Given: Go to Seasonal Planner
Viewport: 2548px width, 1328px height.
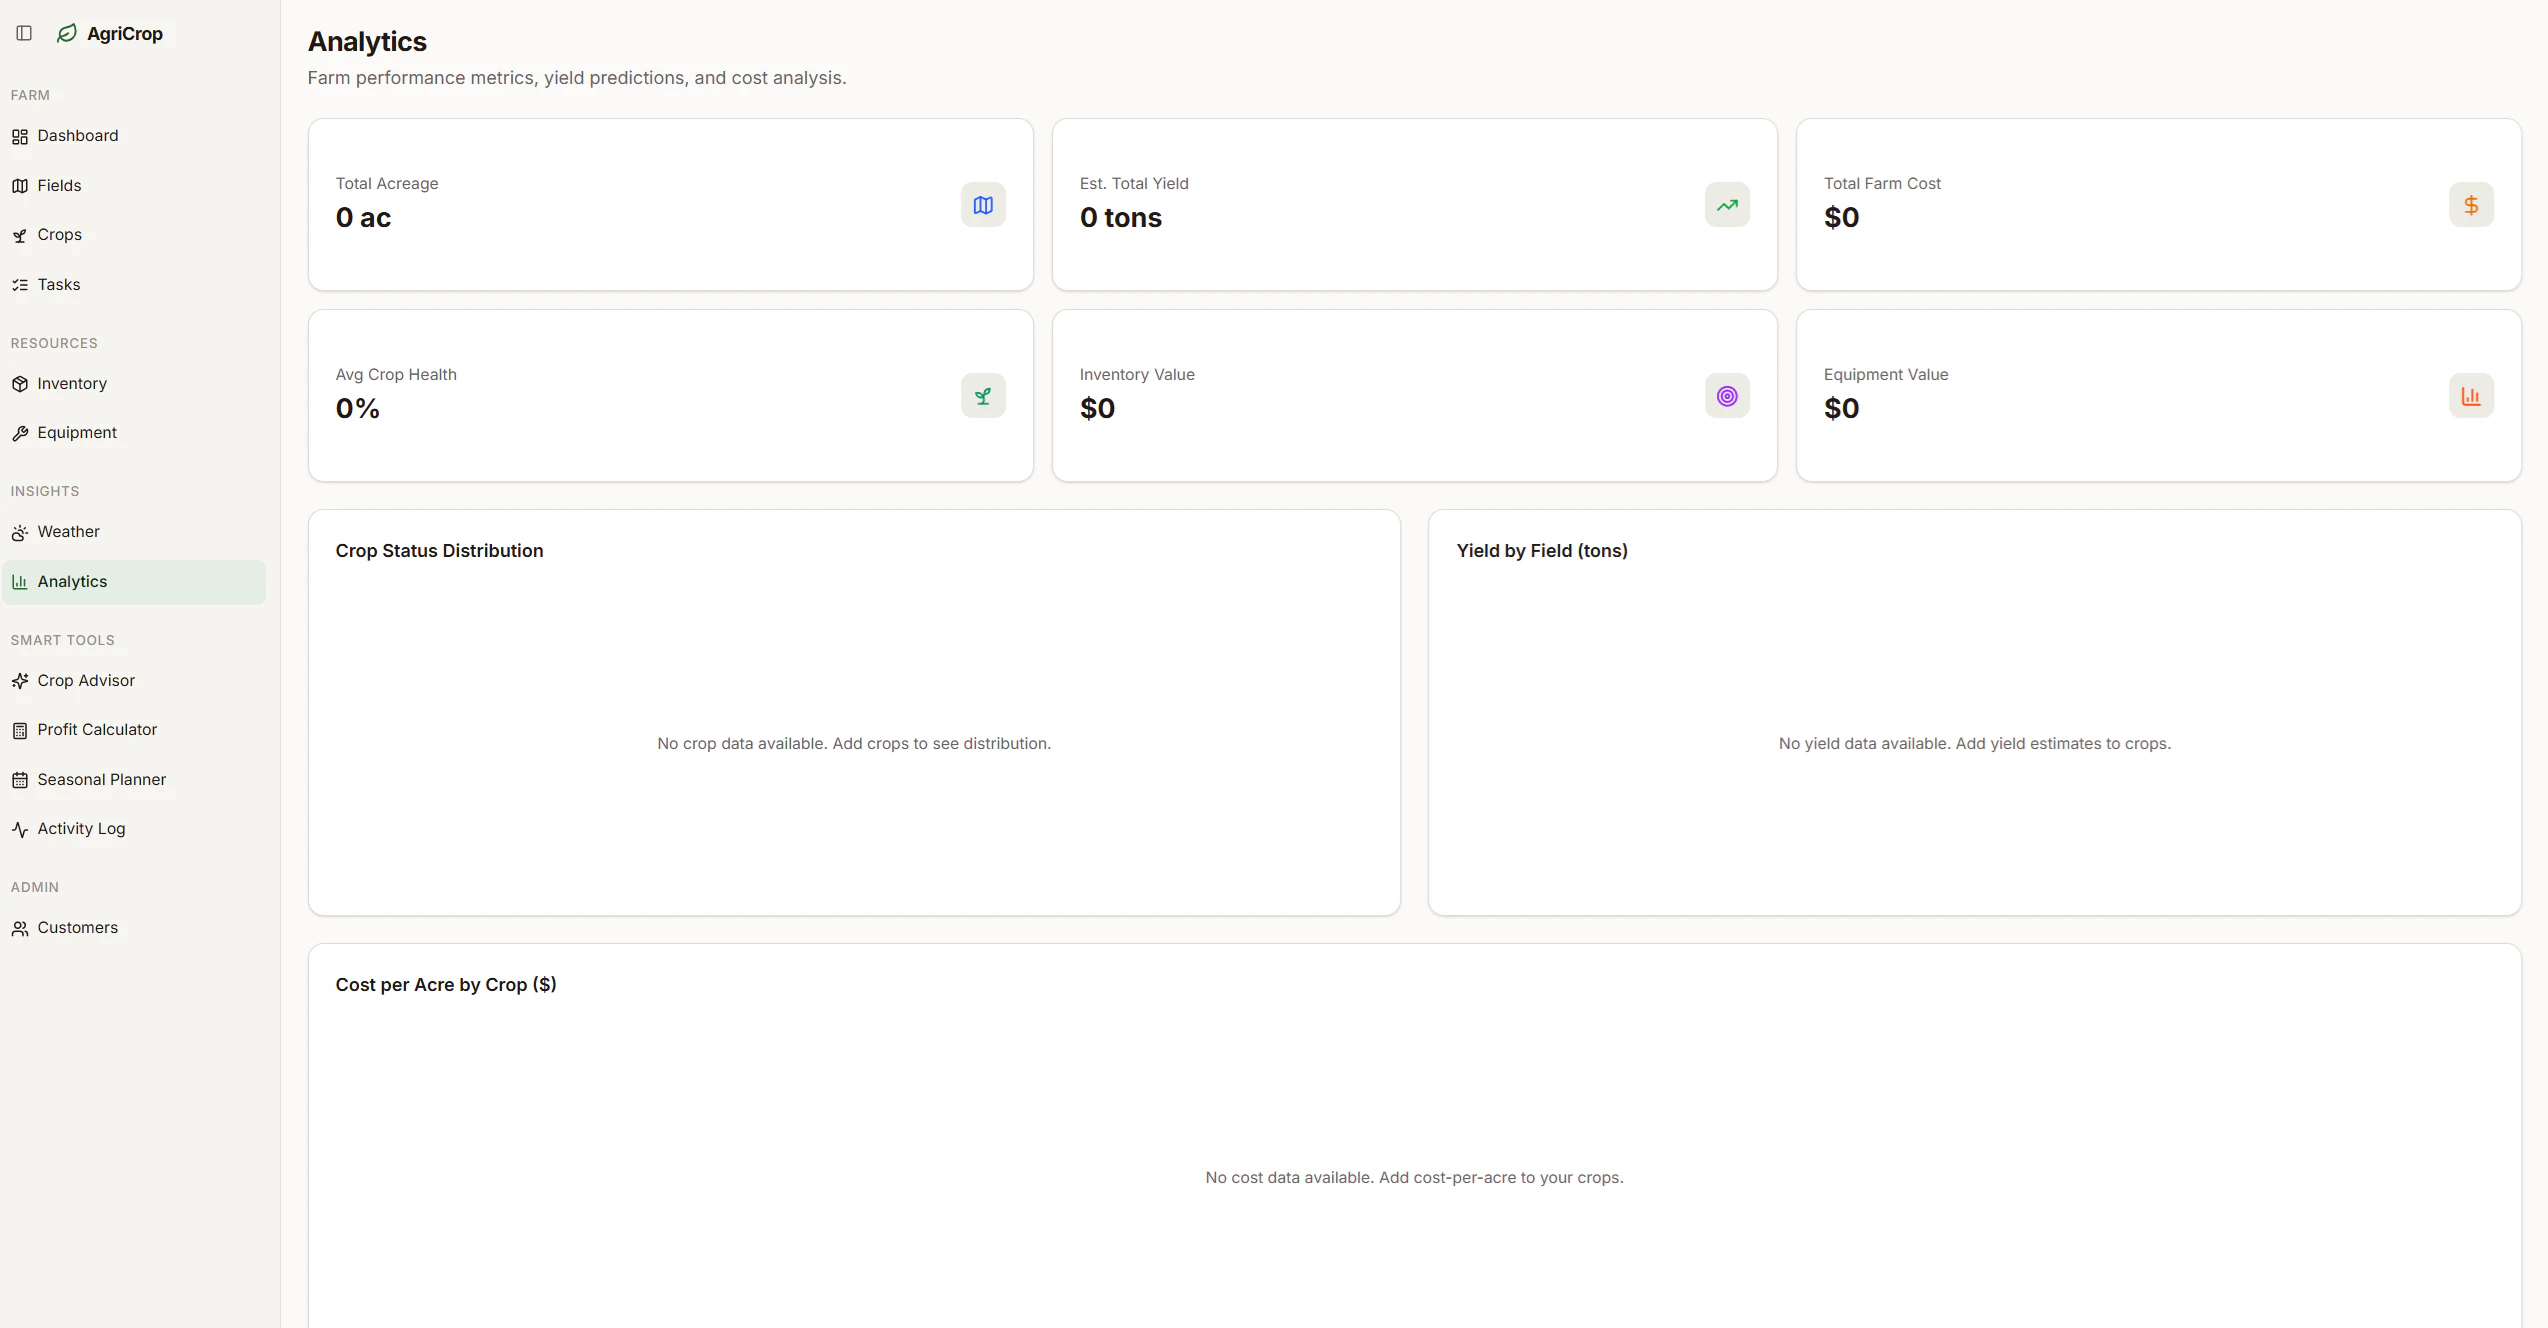Looking at the screenshot, I should tap(101, 780).
